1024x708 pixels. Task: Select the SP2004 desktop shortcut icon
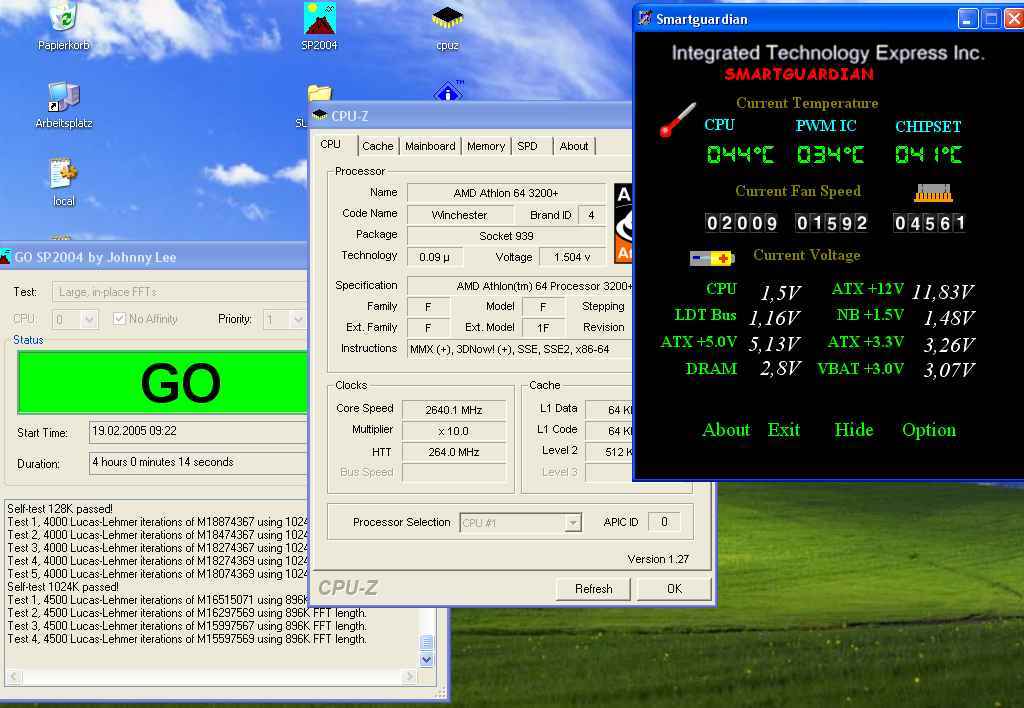tap(319, 18)
